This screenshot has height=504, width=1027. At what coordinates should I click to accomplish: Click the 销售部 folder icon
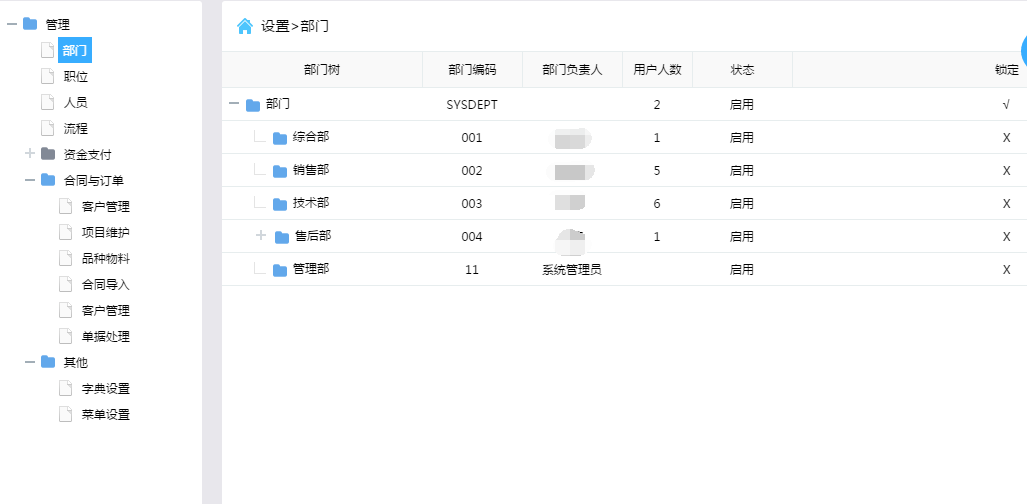coord(280,171)
